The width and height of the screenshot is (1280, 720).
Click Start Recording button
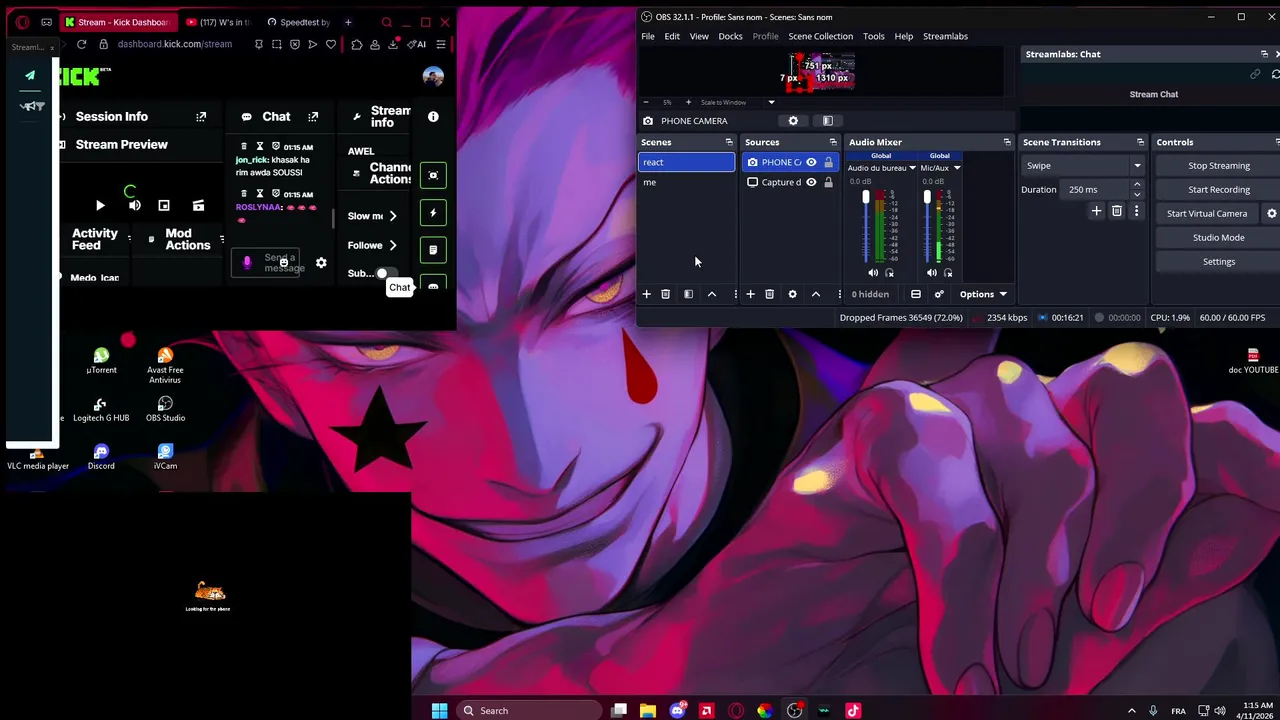click(1218, 190)
